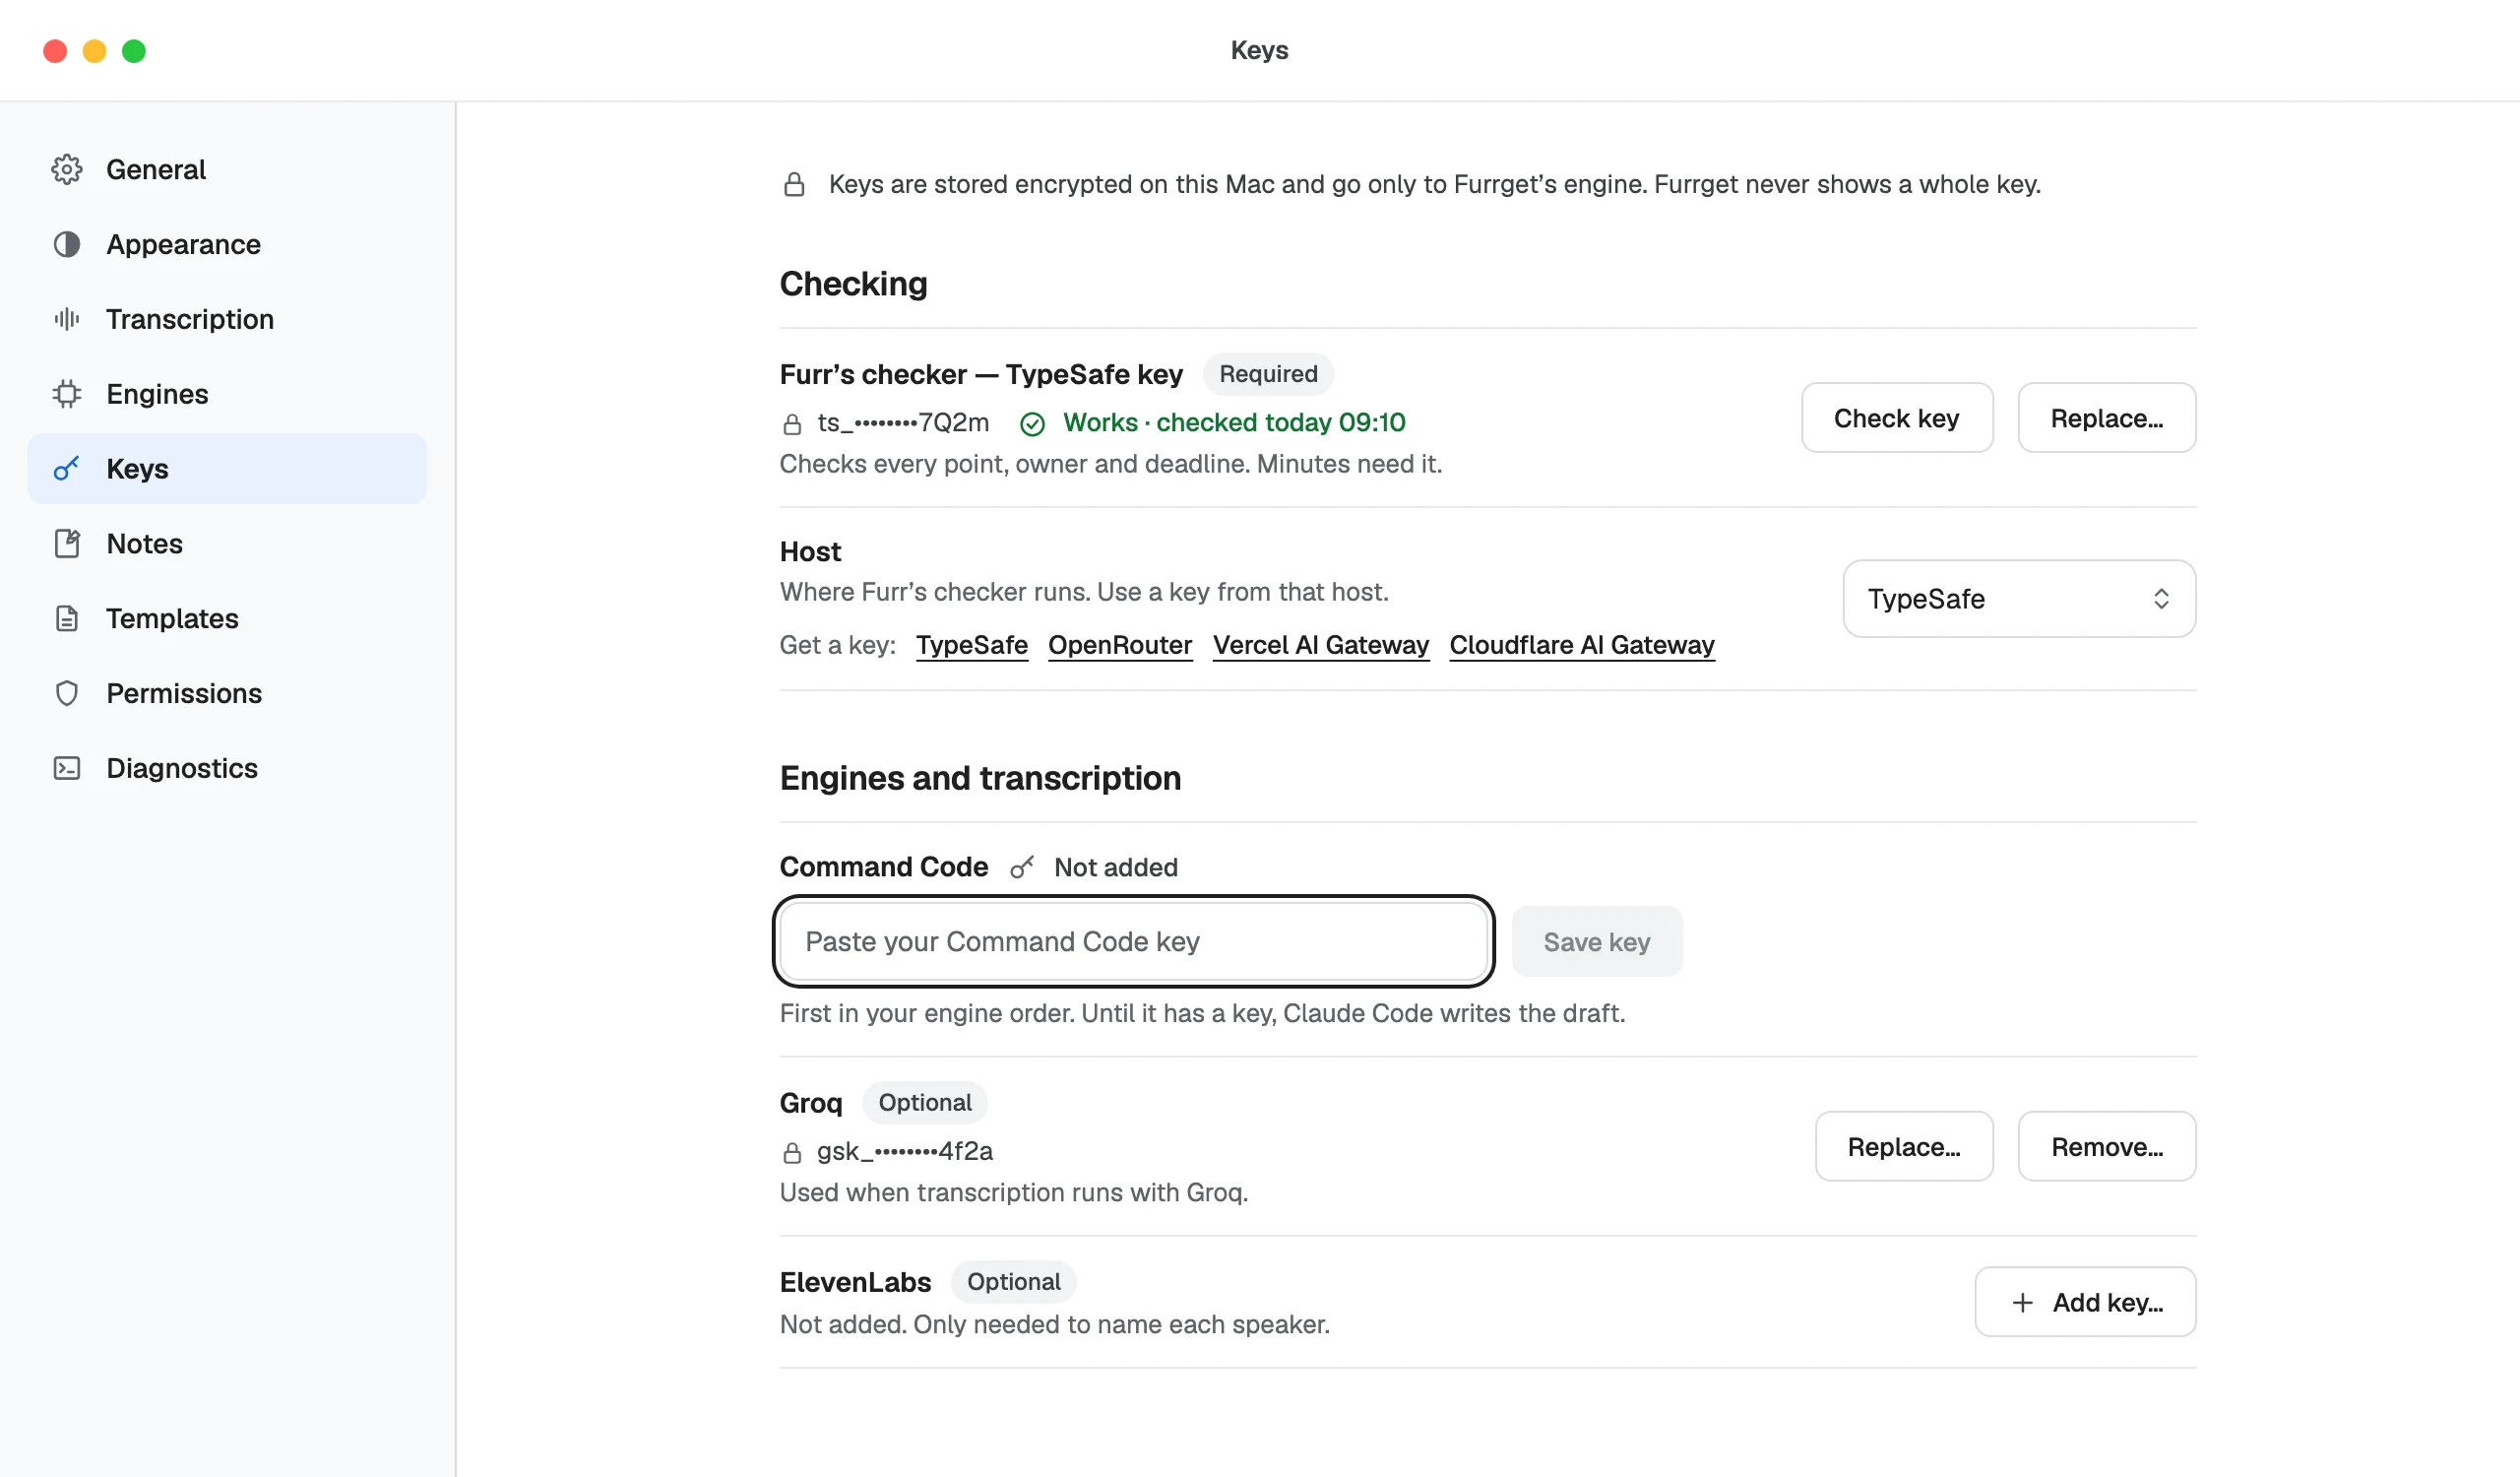Click the Templates document icon
2520x1477 pixels.
67,618
